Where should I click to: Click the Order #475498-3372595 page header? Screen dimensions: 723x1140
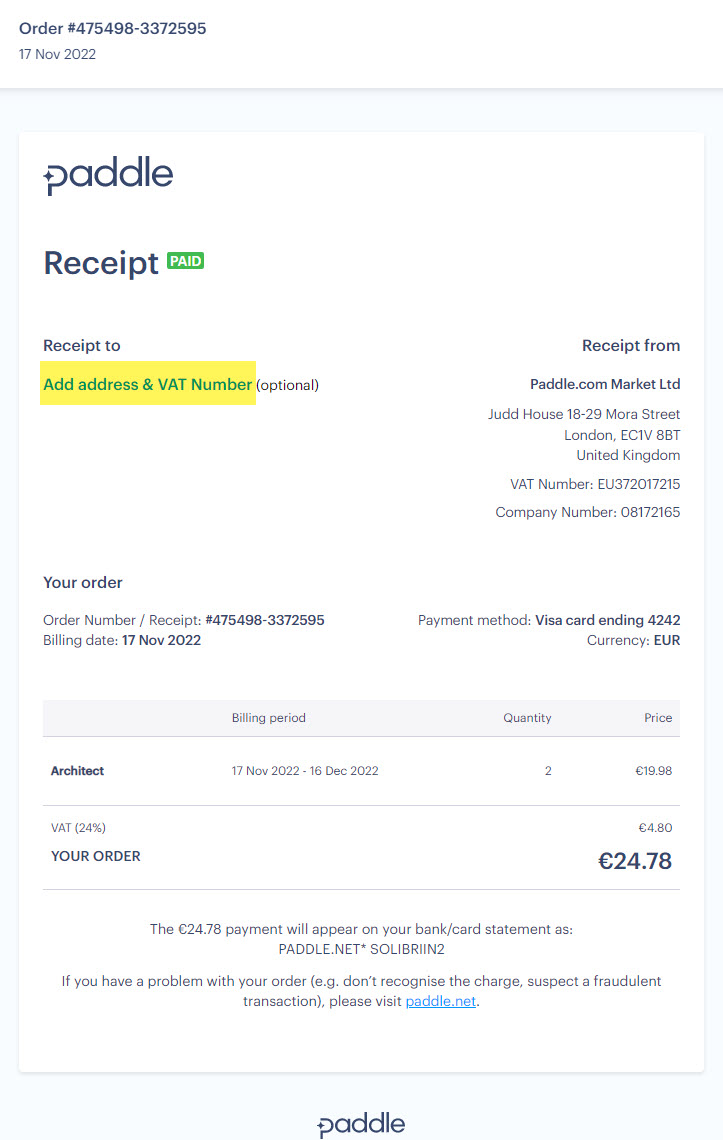pyautogui.click(x=113, y=28)
